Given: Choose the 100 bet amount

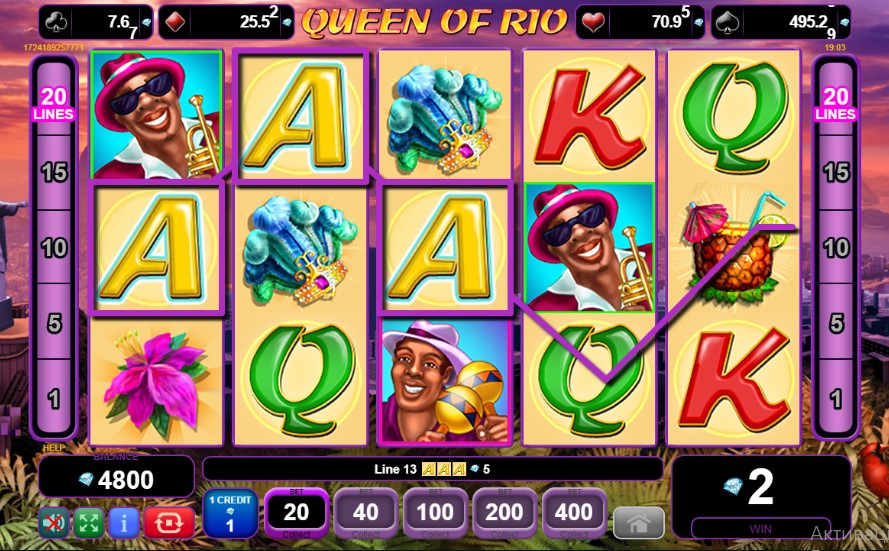Looking at the screenshot, I should pyautogui.click(x=435, y=512).
